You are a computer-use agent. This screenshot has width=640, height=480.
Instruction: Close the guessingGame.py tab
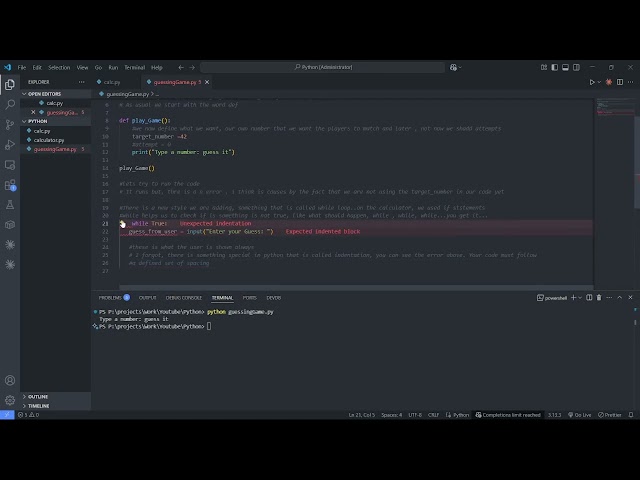click(x=207, y=82)
